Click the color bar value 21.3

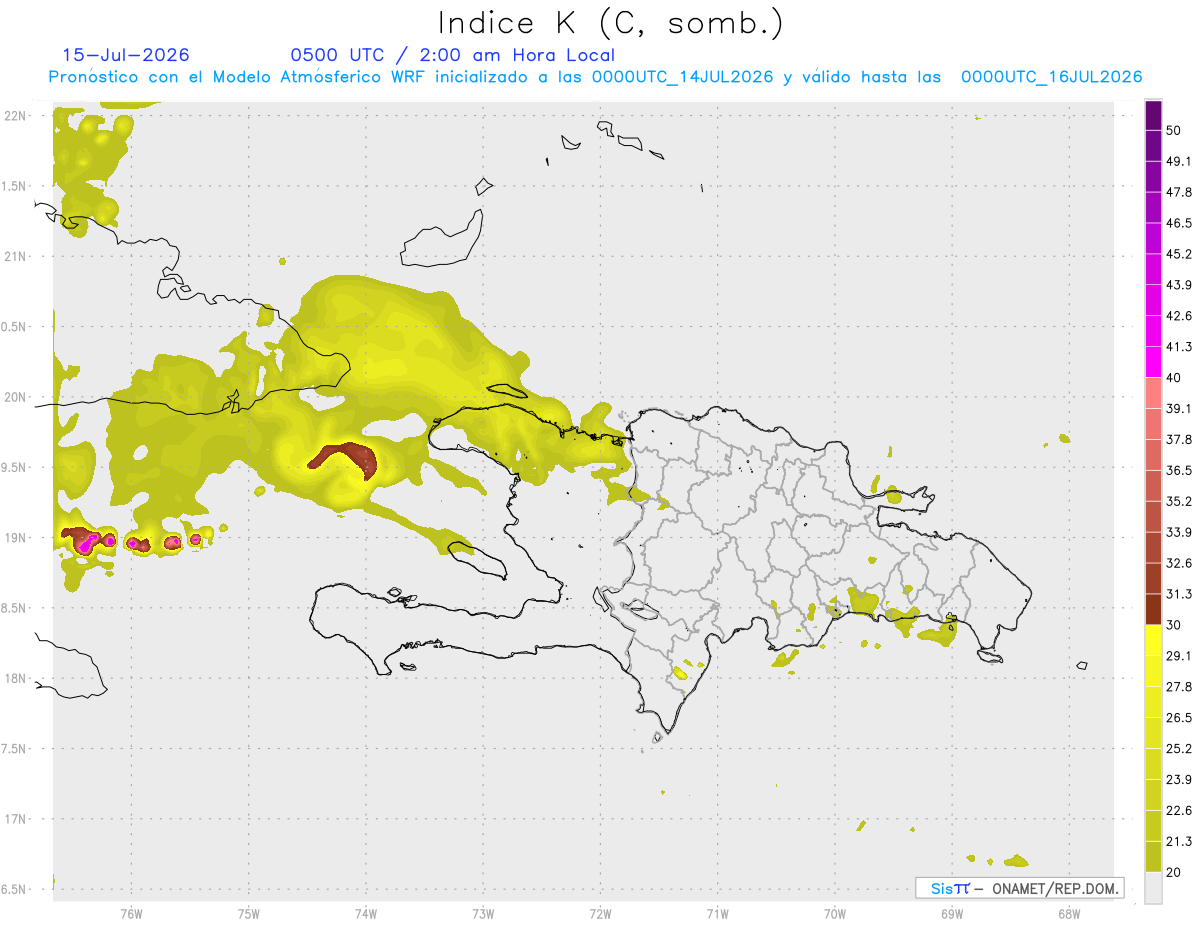click(x=1179, y=841)
